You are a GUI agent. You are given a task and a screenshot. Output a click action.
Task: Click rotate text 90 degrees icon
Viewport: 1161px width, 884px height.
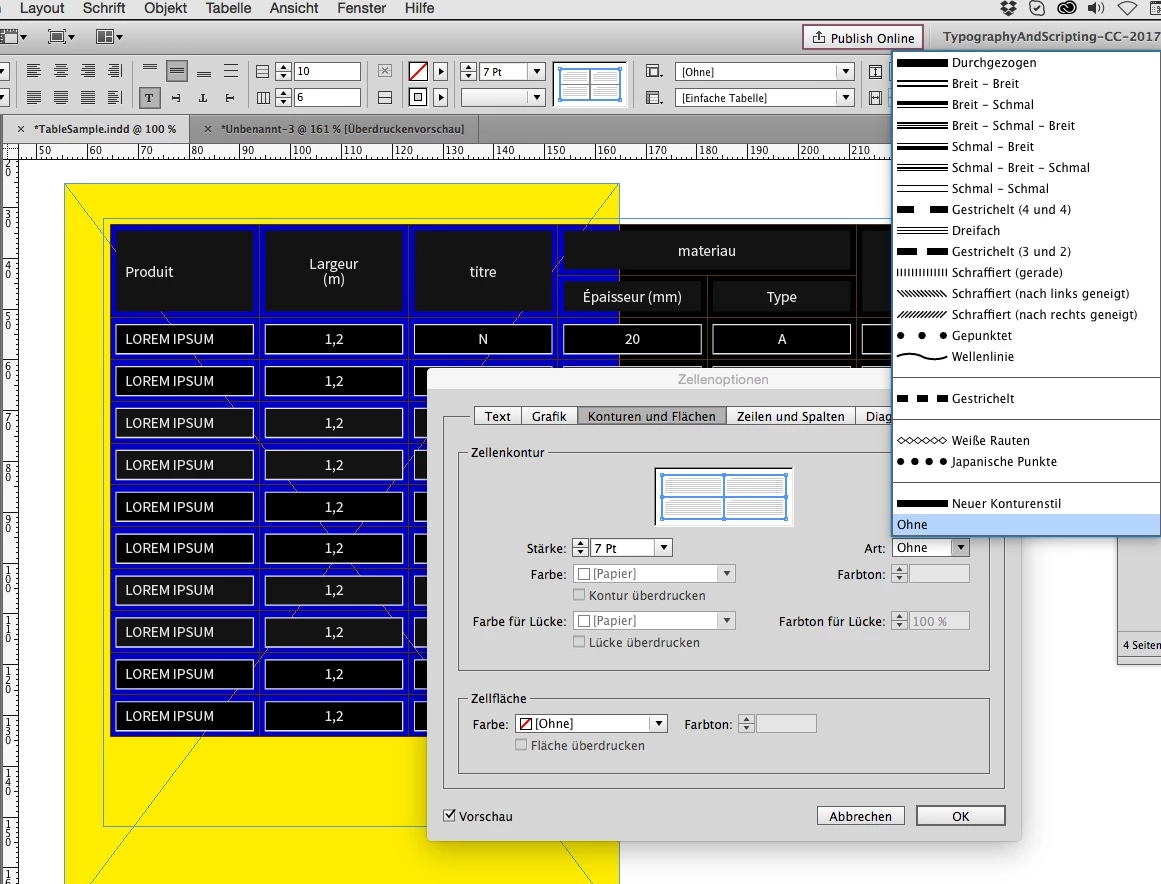[176, 98]
